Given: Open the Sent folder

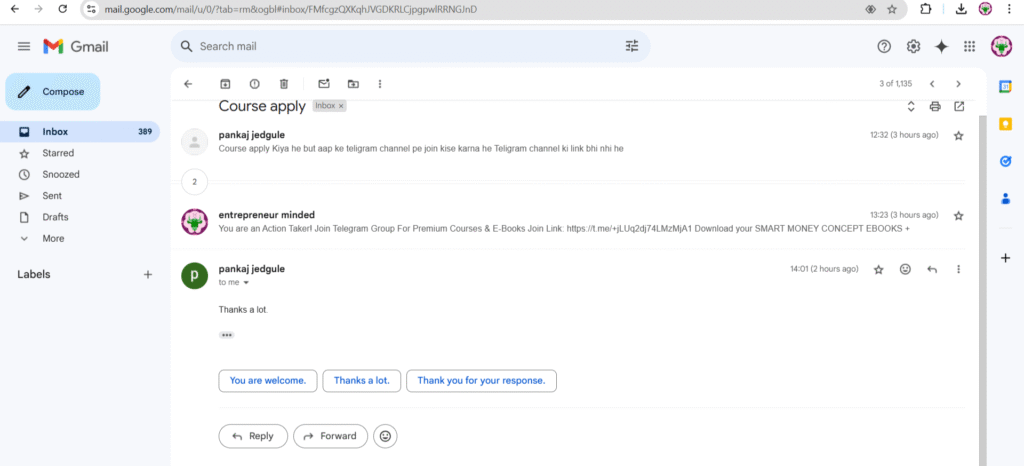Looking at the screenshot, I should (52, 196).
